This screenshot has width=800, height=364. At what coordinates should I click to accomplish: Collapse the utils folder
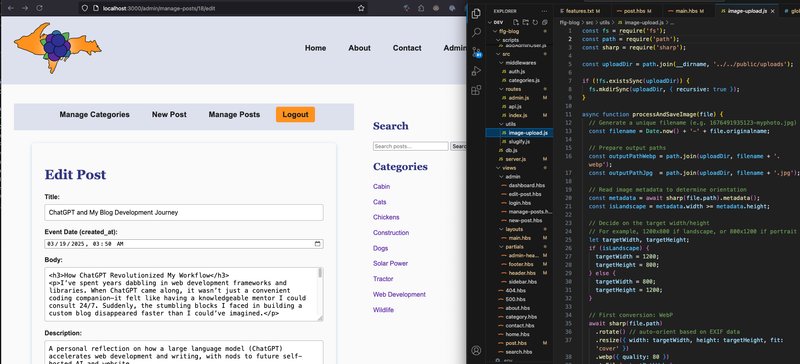(502, 124)
